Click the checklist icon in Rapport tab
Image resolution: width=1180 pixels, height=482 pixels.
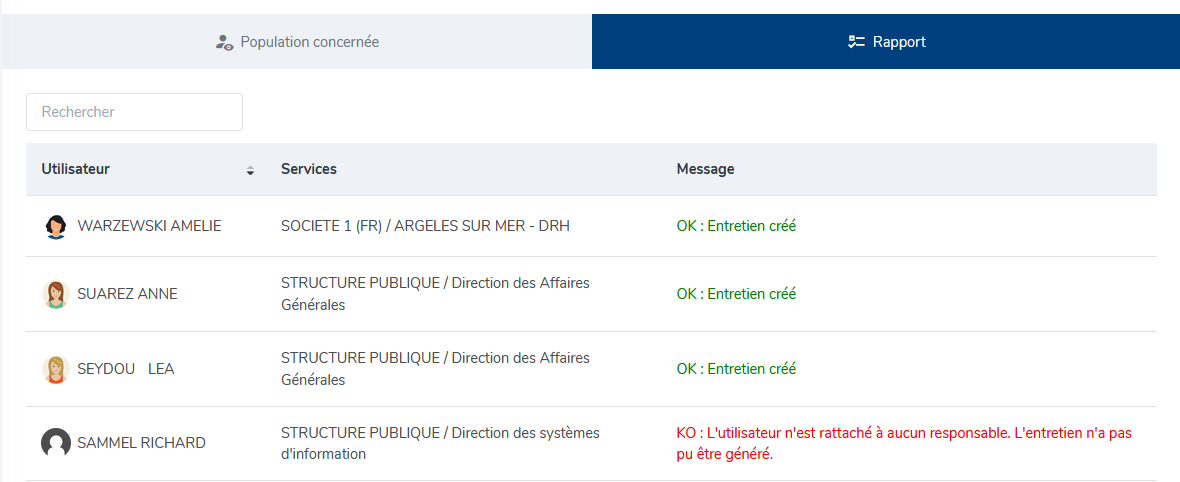click(856, 42)
